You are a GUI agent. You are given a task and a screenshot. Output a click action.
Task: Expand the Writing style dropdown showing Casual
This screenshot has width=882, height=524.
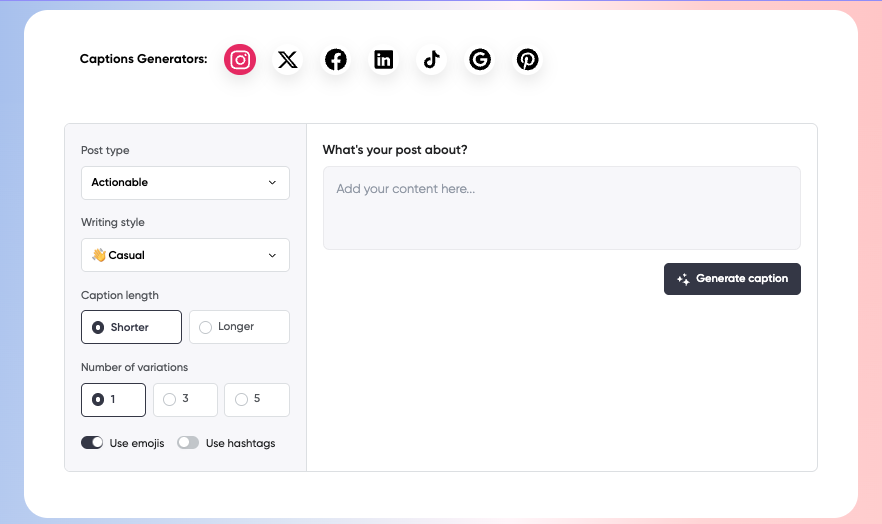[x=185, y=255]
